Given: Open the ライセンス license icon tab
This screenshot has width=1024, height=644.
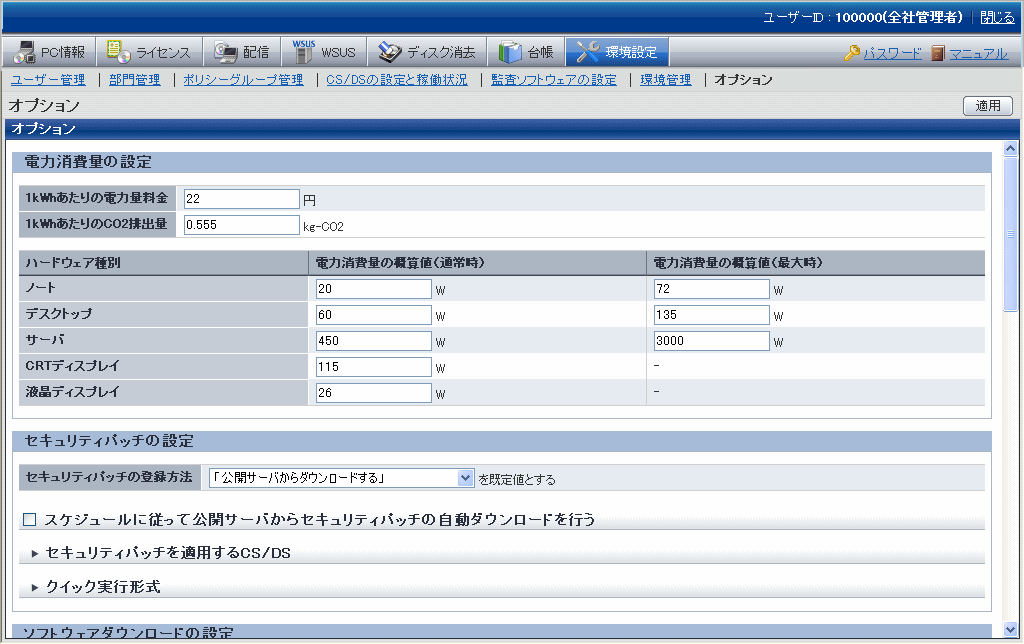Looking at the screenshot, I should click(x=119, y=52).
